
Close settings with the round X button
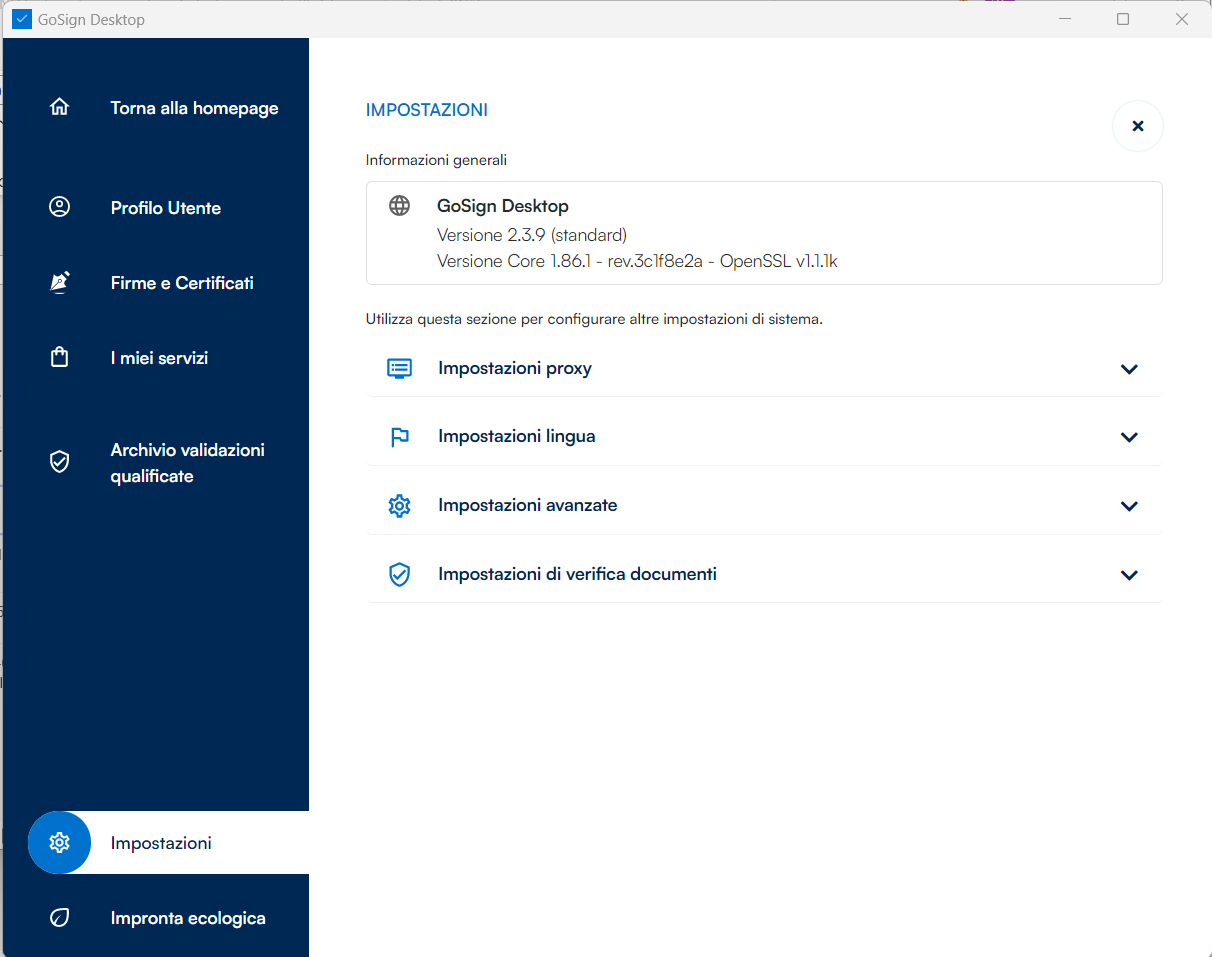[x=1137, y=126]
